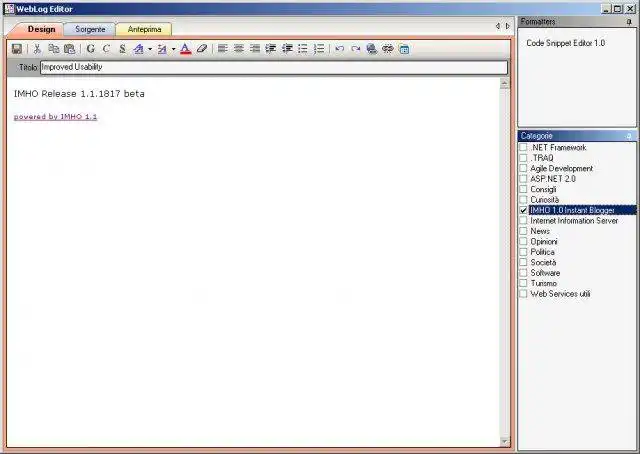Click the Titolo text field
Image resolution: width=640 pixels, height=454 pixels.
click(274, 67)
